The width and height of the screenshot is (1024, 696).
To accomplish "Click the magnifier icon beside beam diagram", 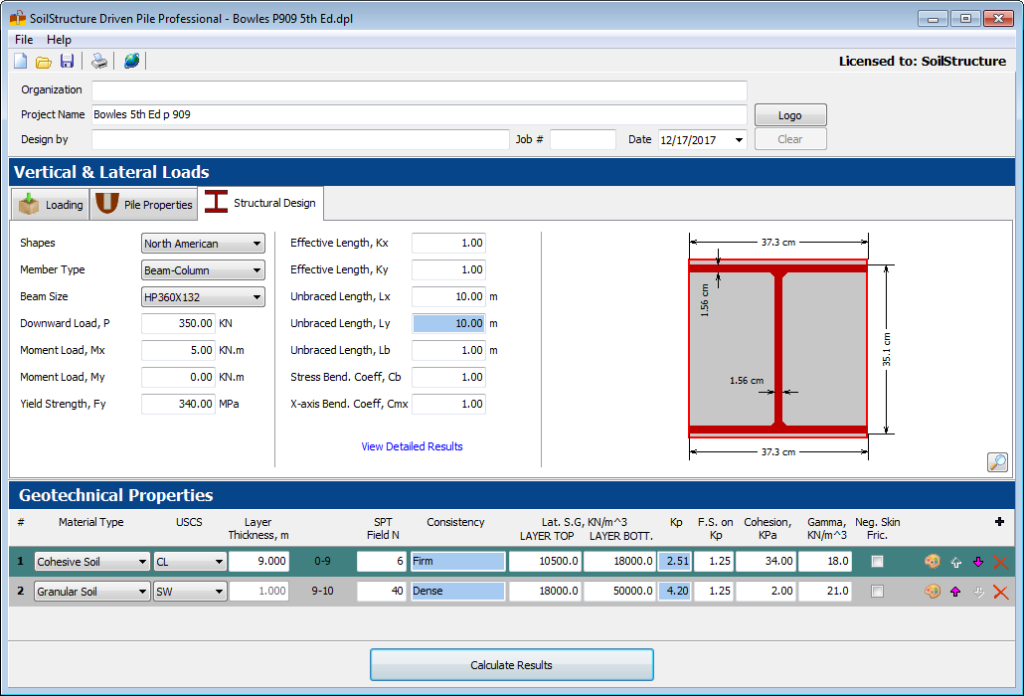I will [x=997, y=462].
